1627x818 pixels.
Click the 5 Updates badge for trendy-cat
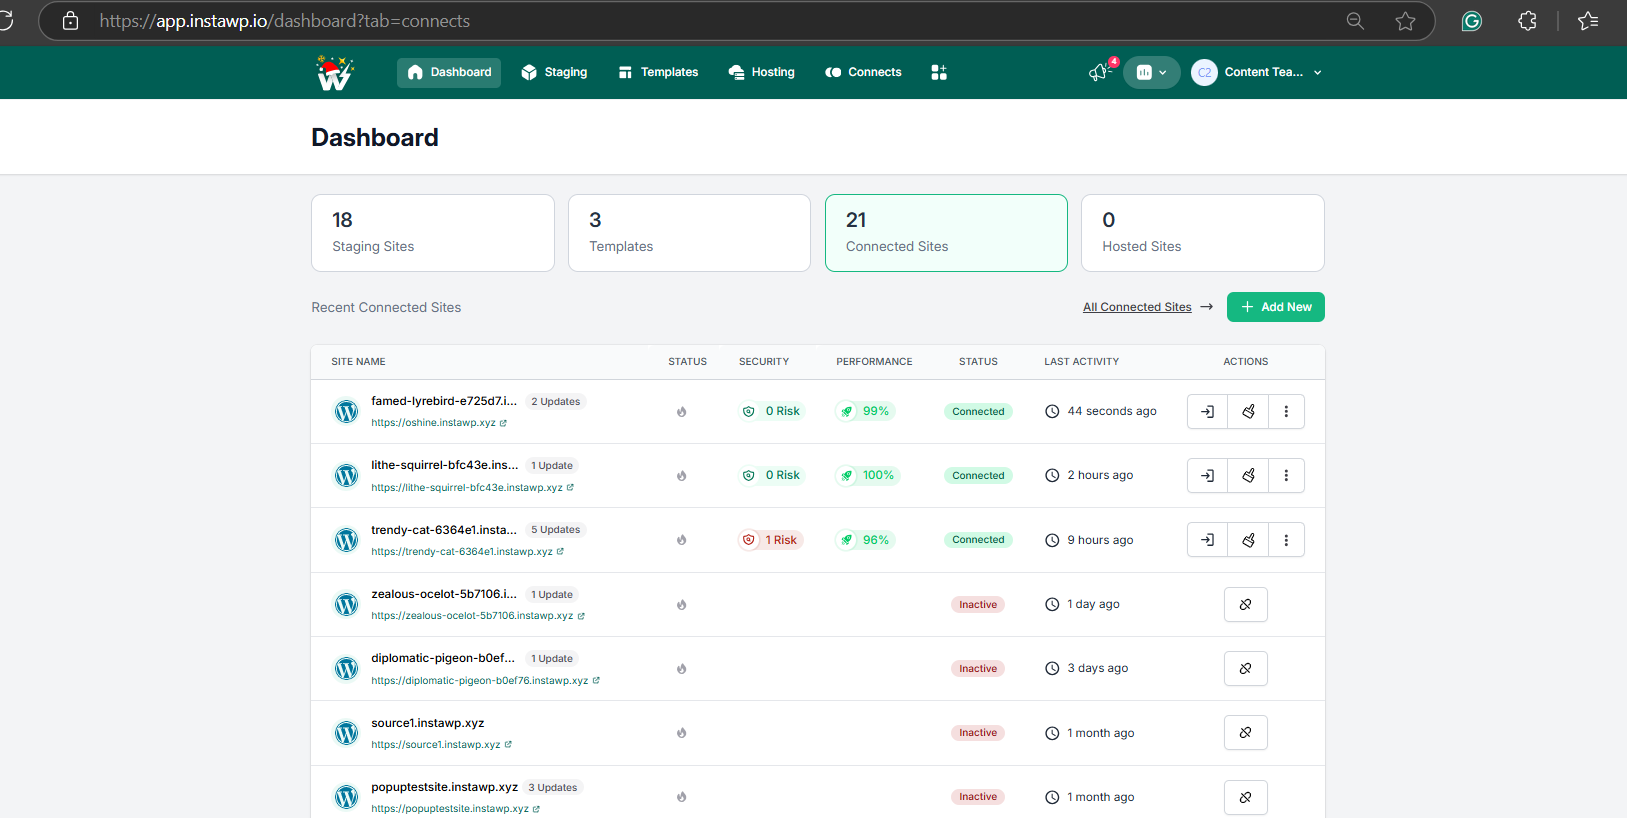point(556,530)
